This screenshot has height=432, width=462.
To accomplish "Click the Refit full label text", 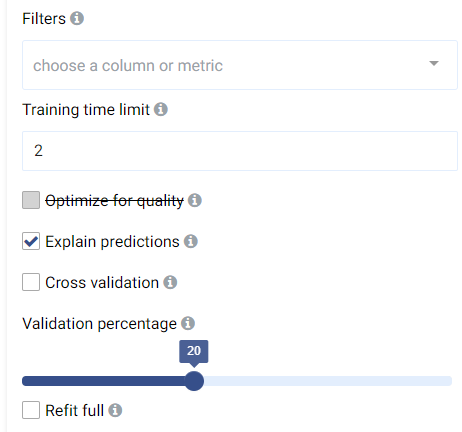I will pos(75,410).
